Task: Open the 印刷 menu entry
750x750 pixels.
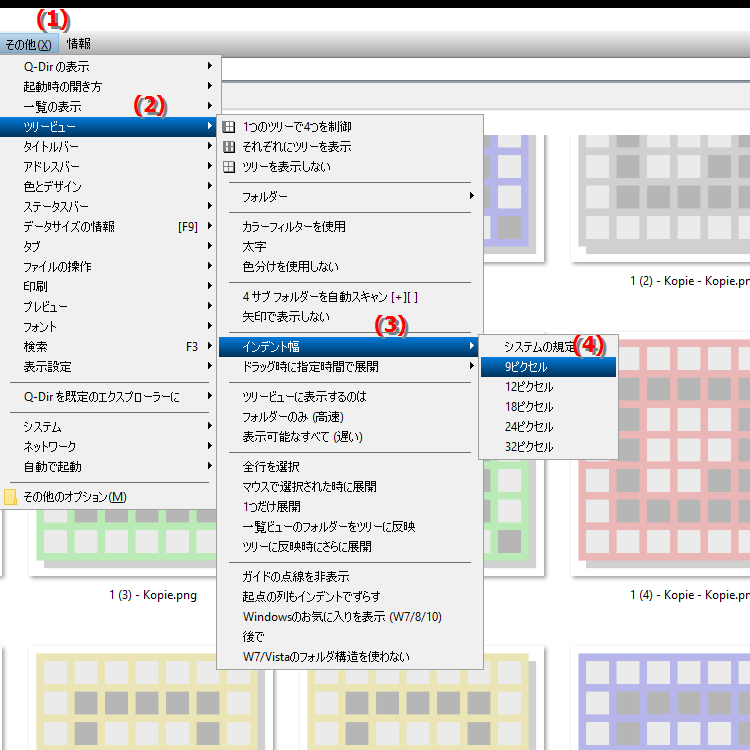Action: click(108, 287)
